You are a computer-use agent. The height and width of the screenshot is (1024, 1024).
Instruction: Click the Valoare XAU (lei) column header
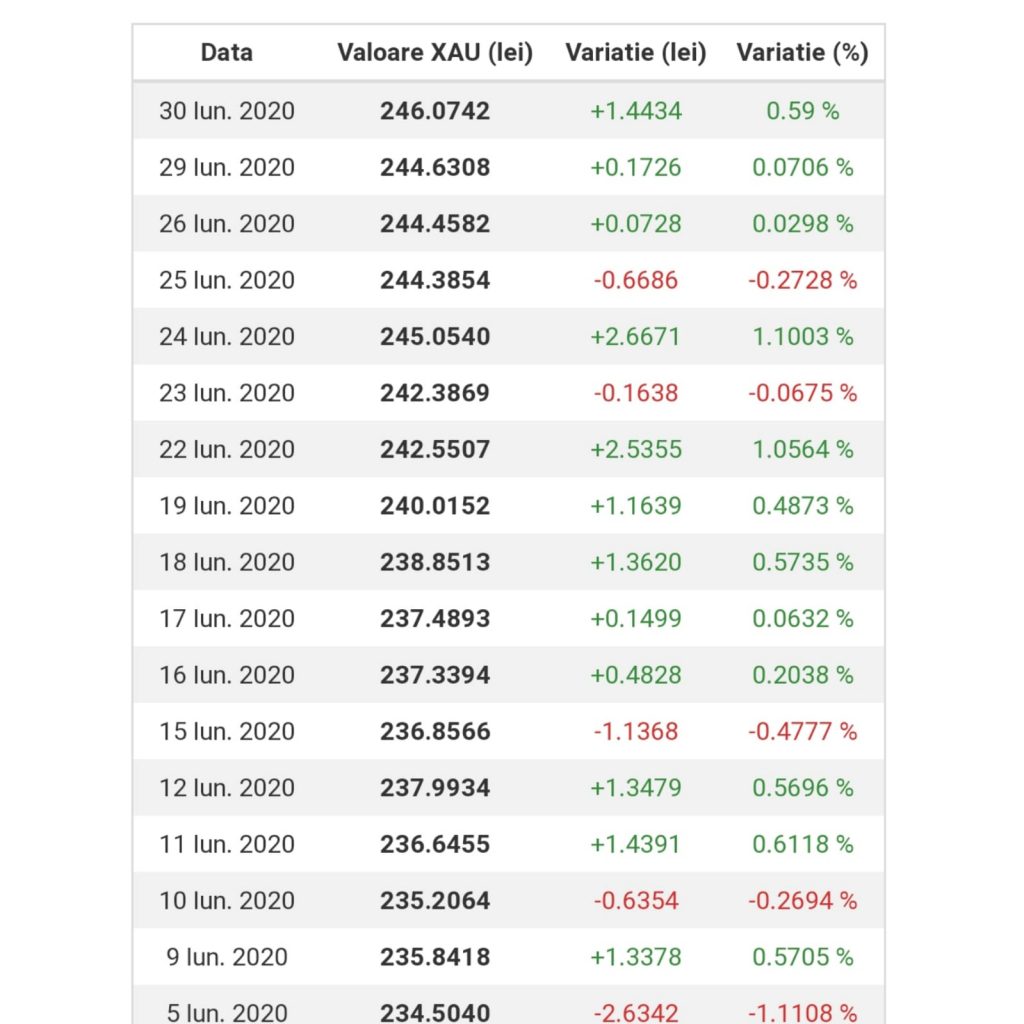coord(435,52)
